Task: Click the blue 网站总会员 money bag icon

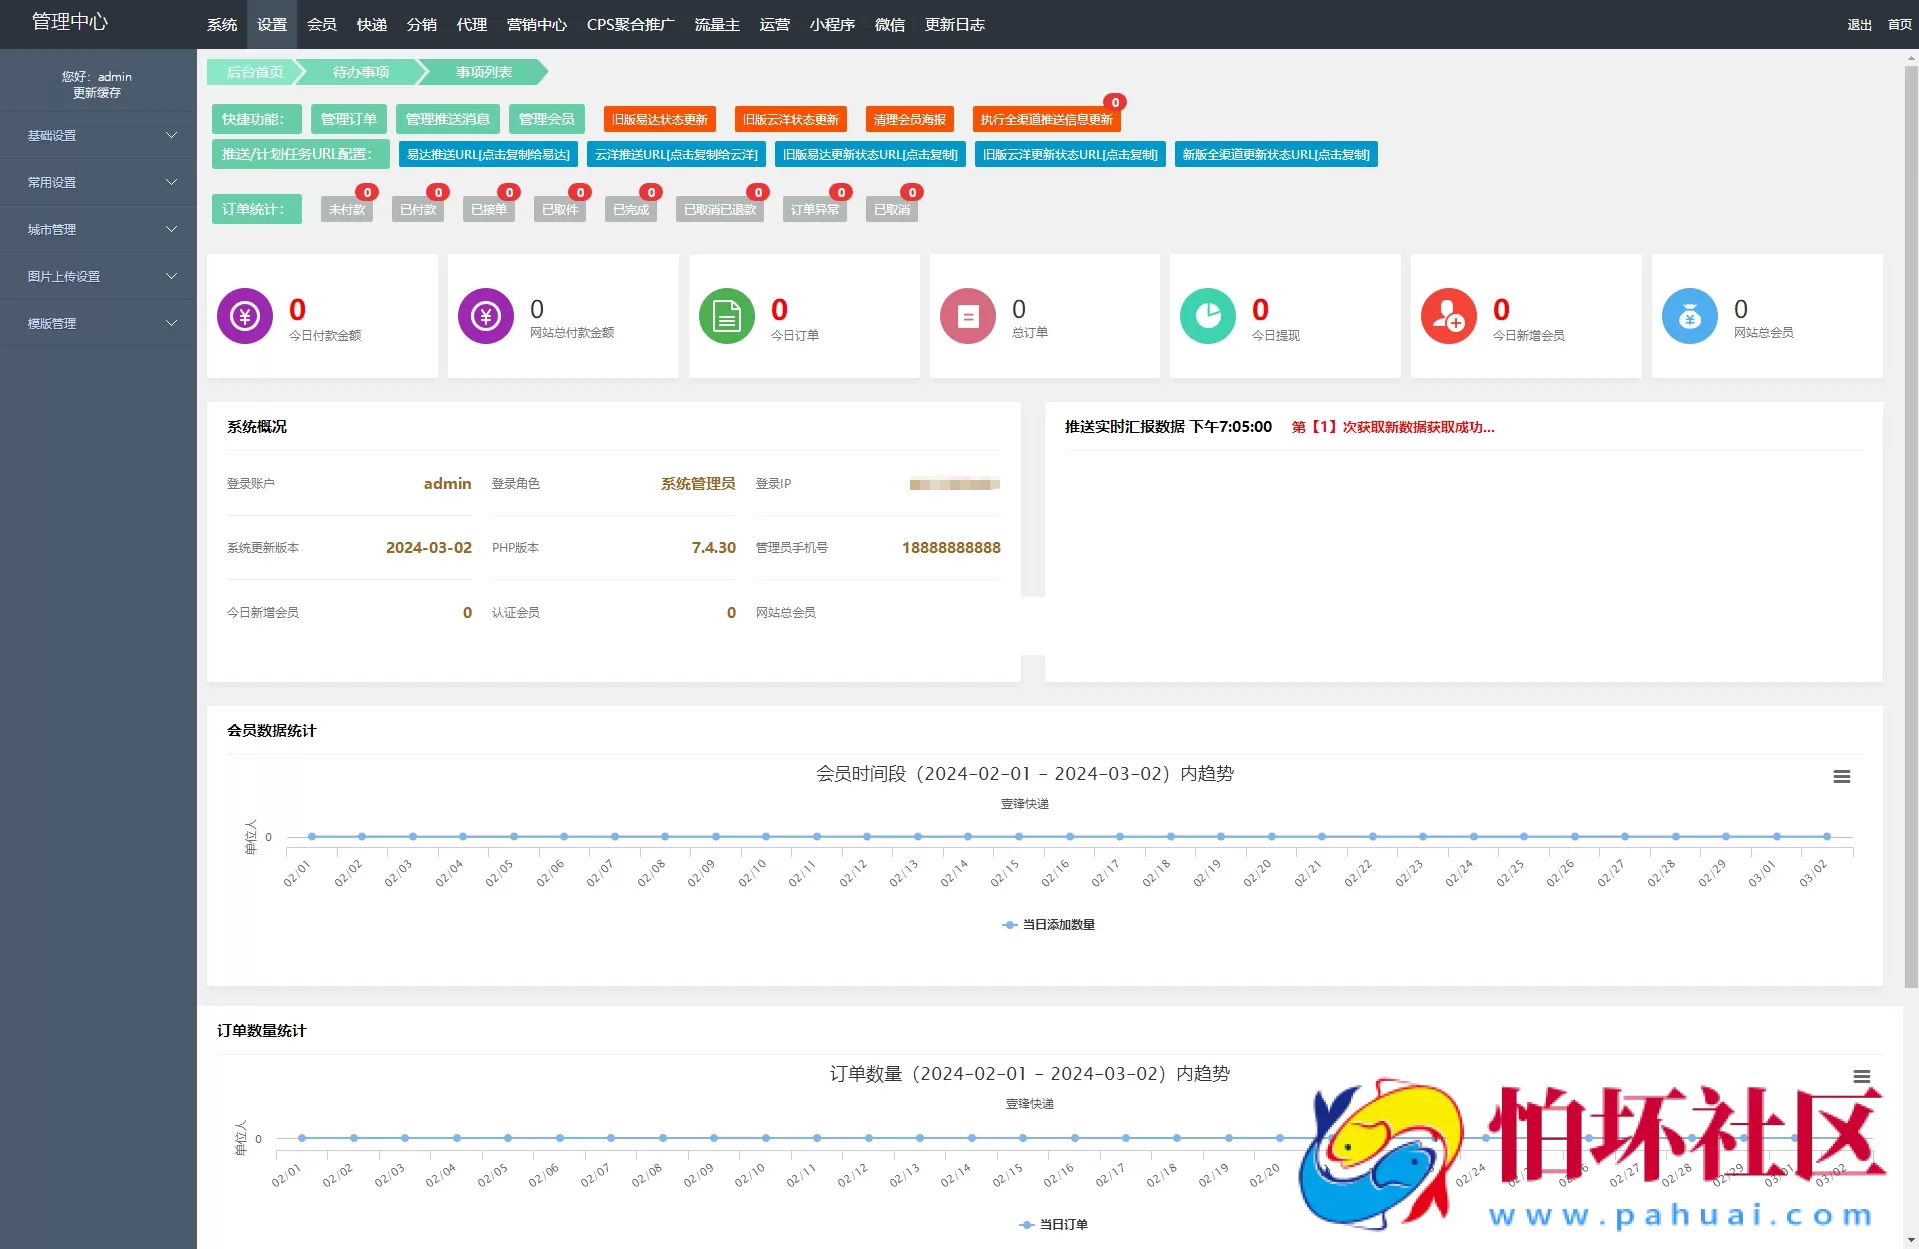Action: [1689, 315]
